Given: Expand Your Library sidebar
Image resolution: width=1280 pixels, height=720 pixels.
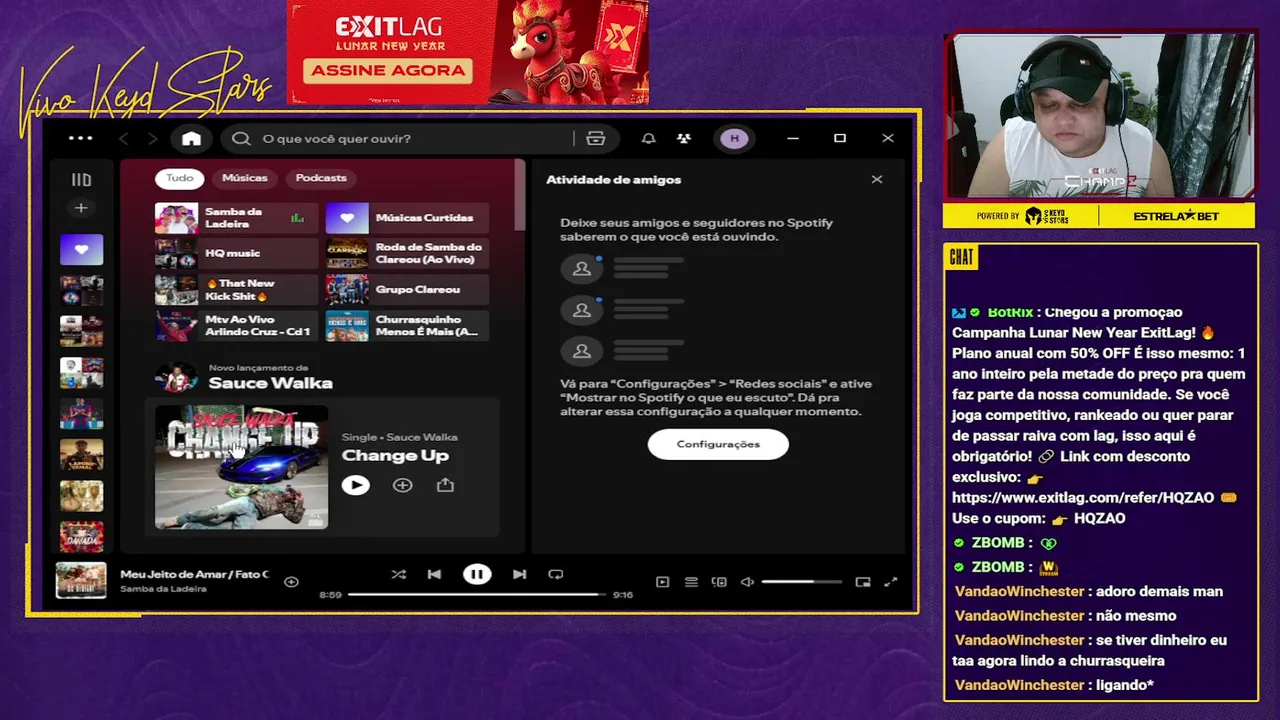Looking at the screenshot, I should (81, 180).
